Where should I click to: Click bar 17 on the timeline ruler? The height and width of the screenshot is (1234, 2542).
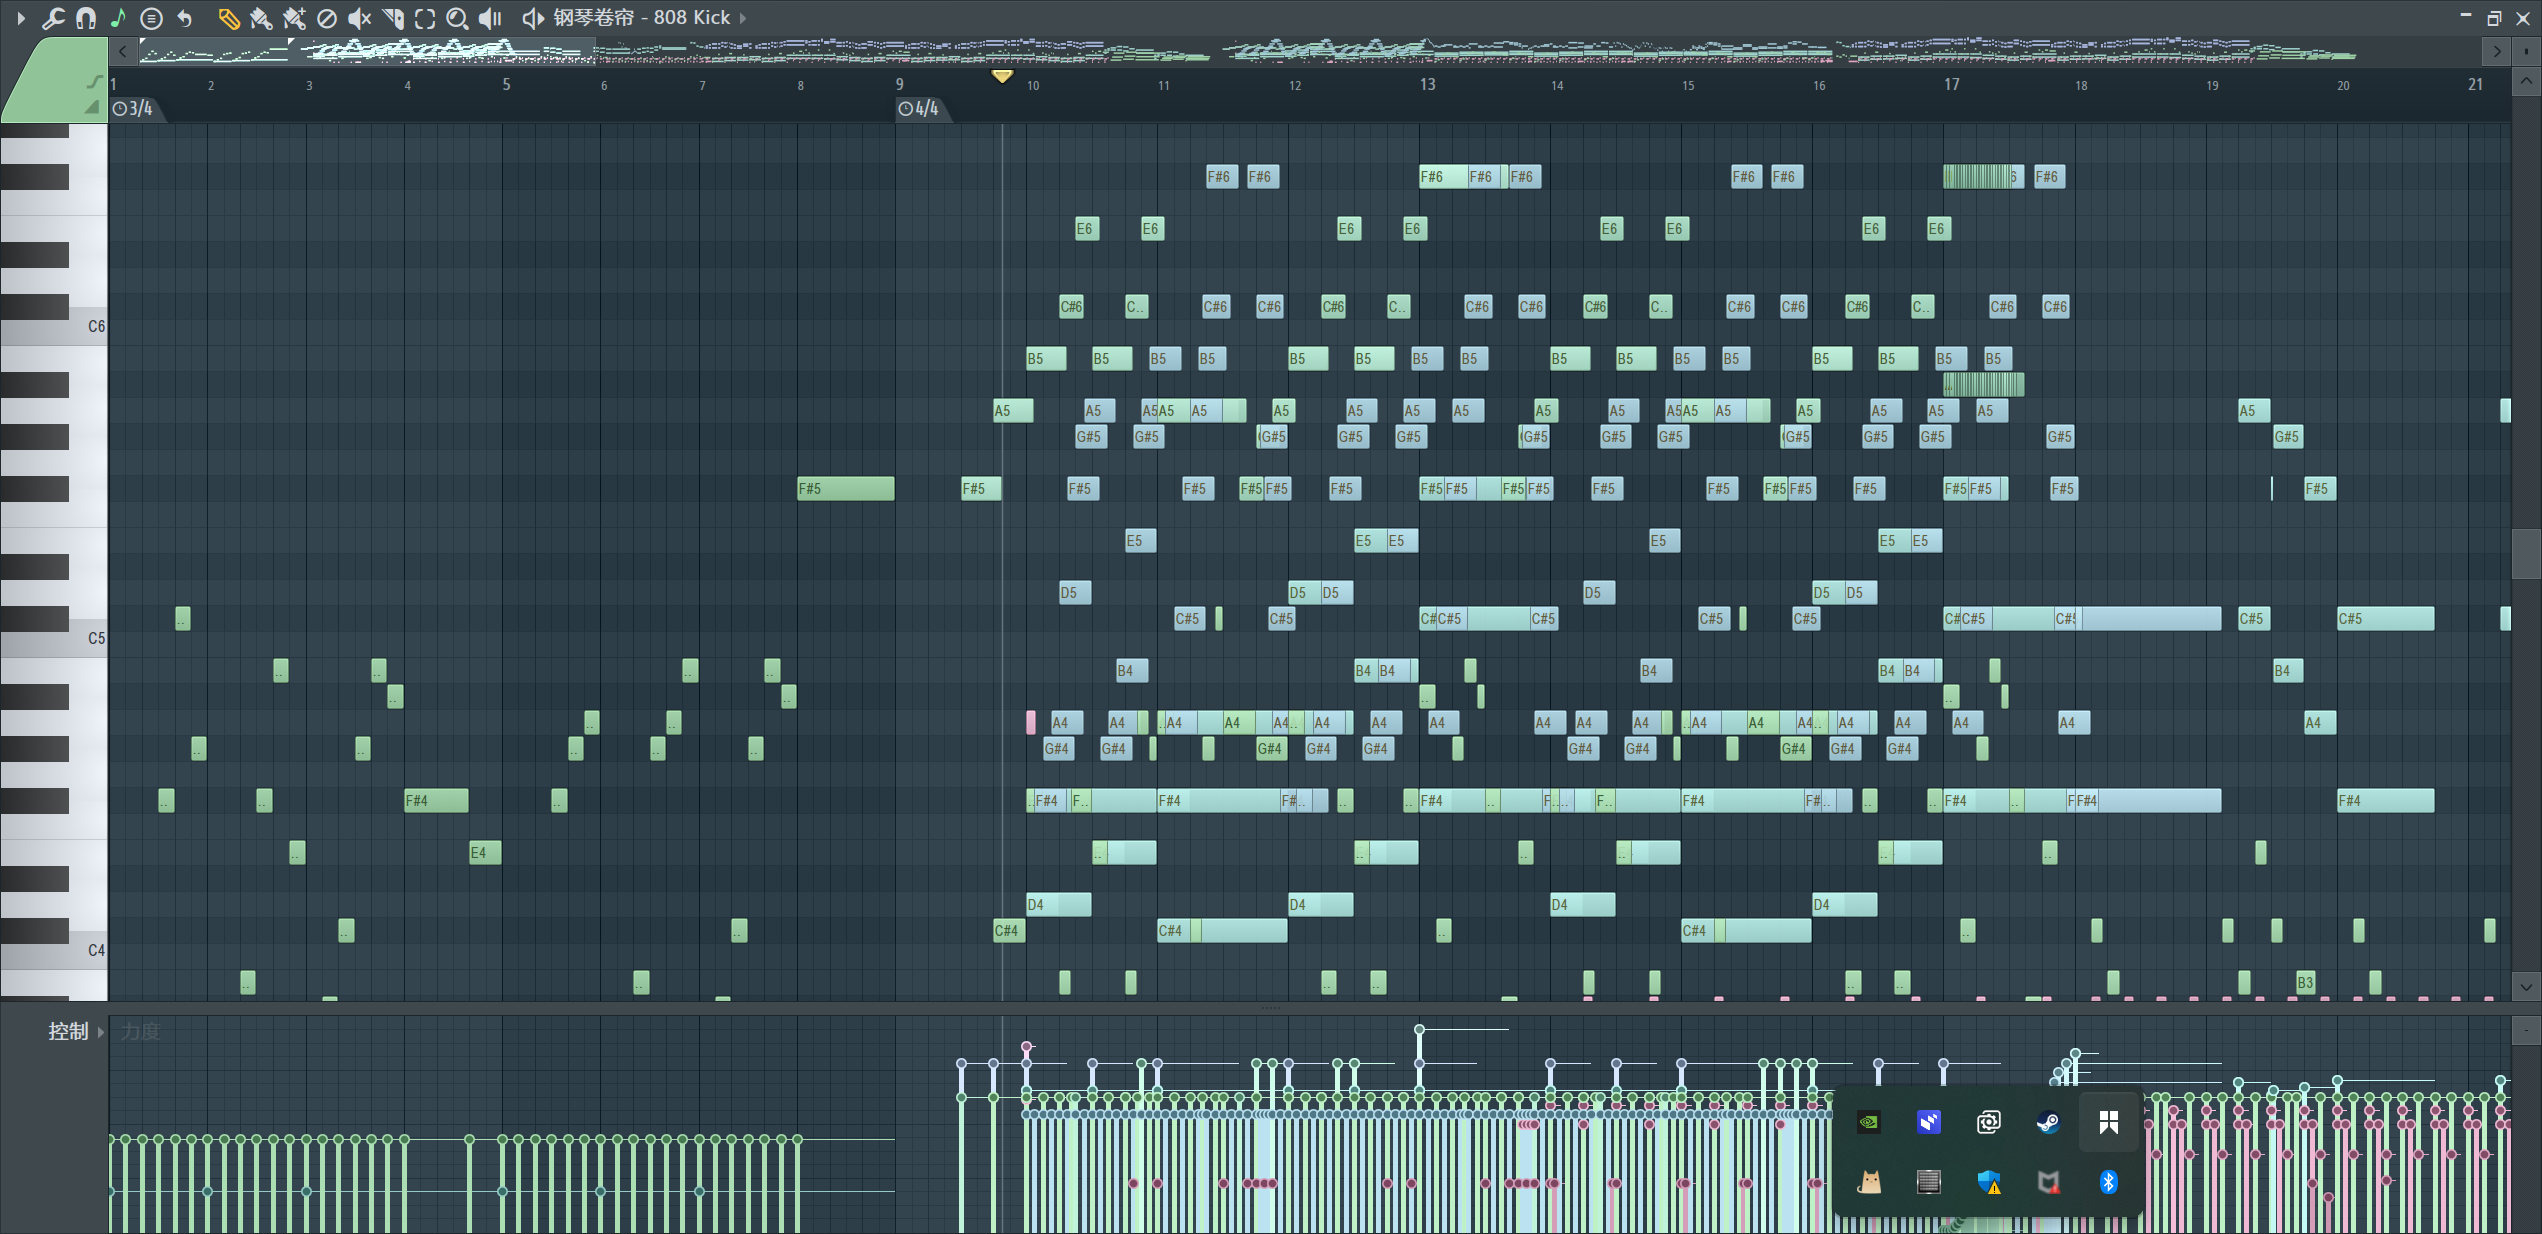[1951, 84]
